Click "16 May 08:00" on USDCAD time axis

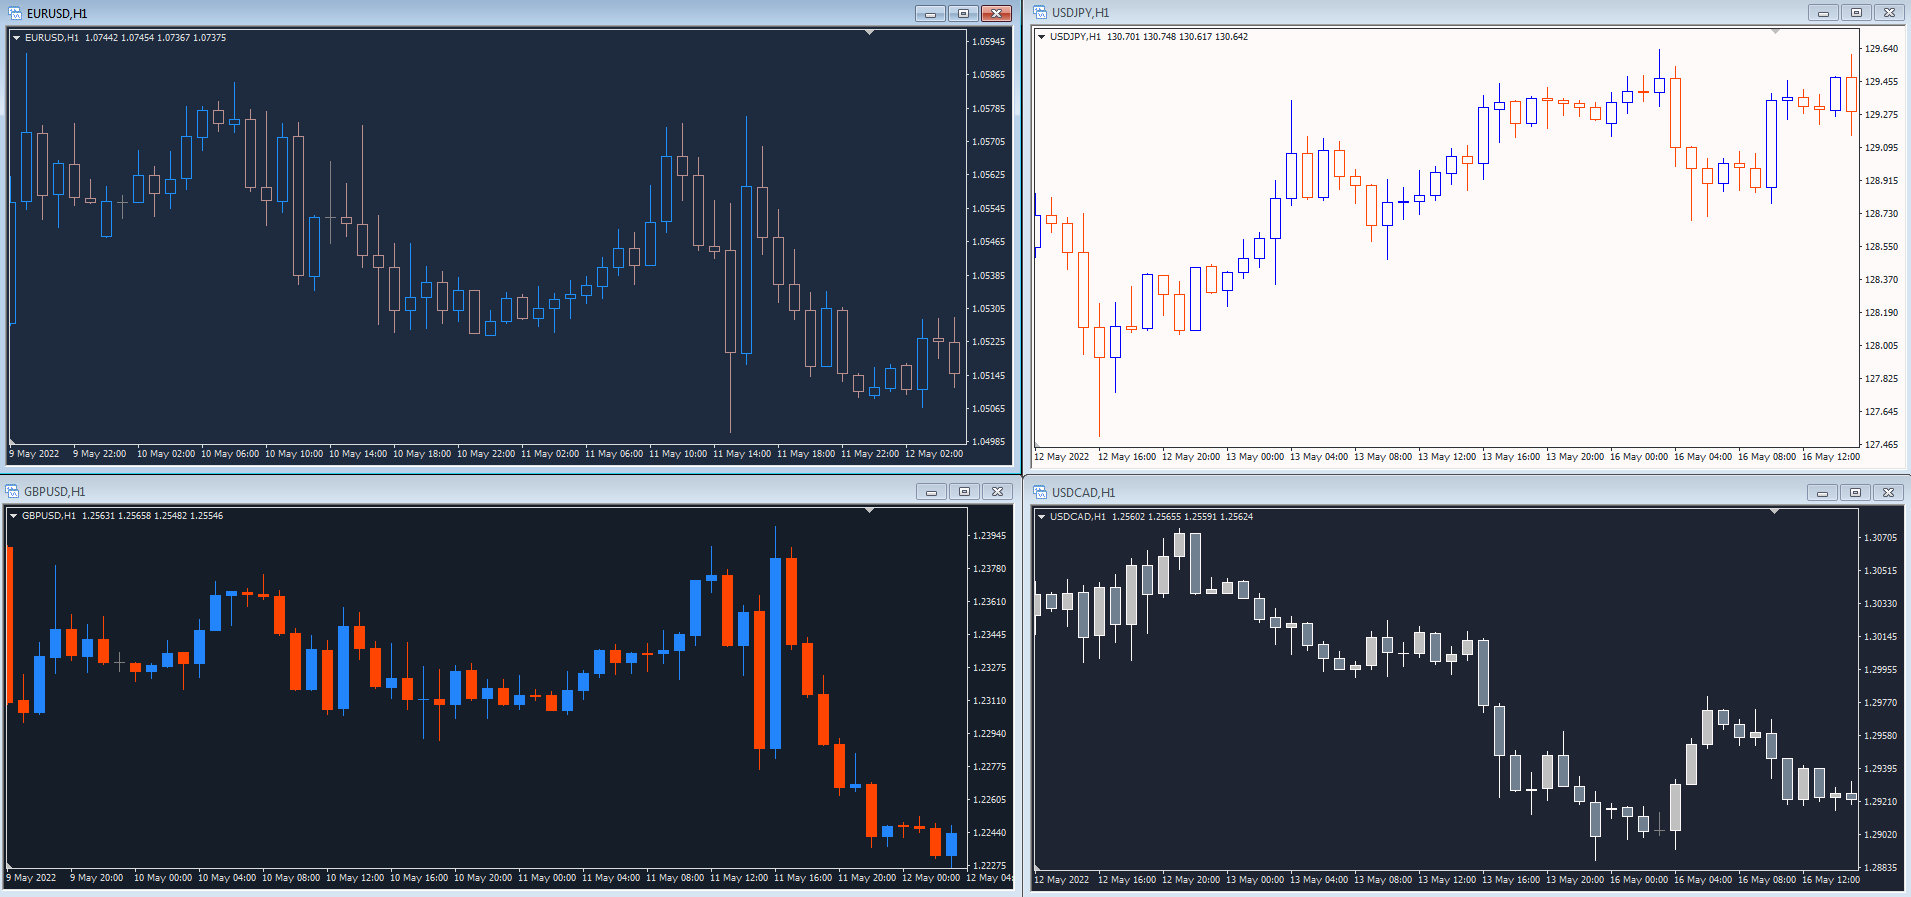click(1767, 880)
